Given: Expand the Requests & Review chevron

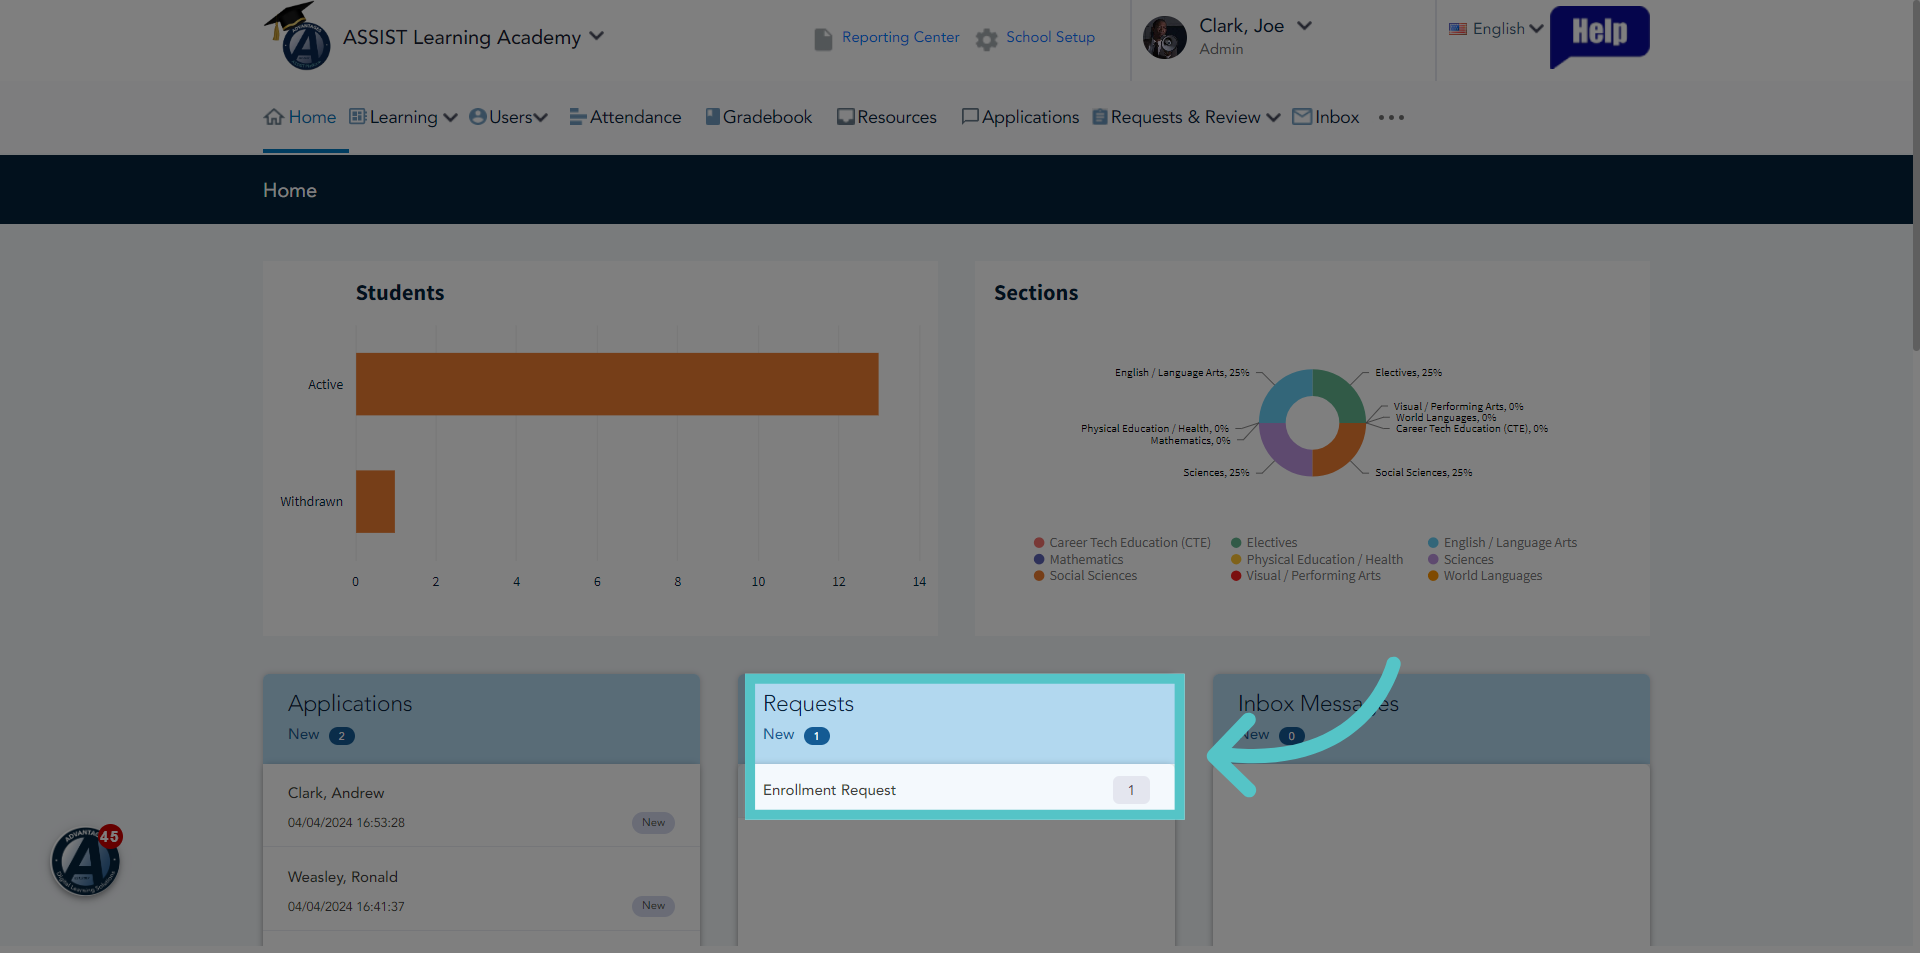Looking at the screenshot, I should coord(1273,118).
